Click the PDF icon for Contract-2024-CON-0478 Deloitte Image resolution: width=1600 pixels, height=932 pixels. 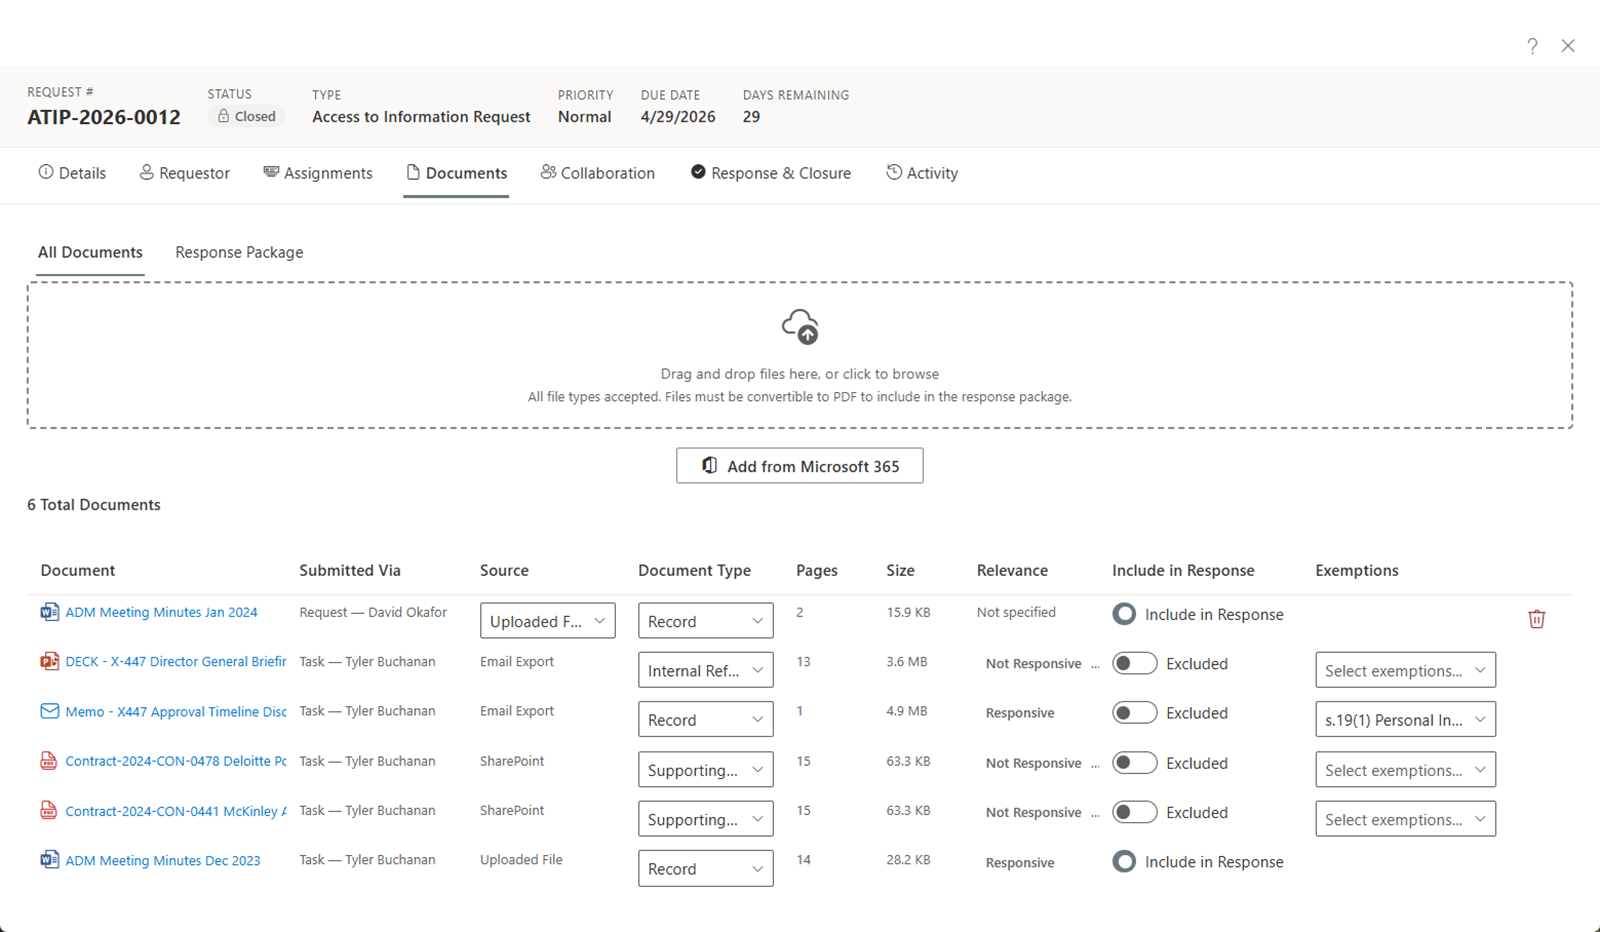click(49, 760)
